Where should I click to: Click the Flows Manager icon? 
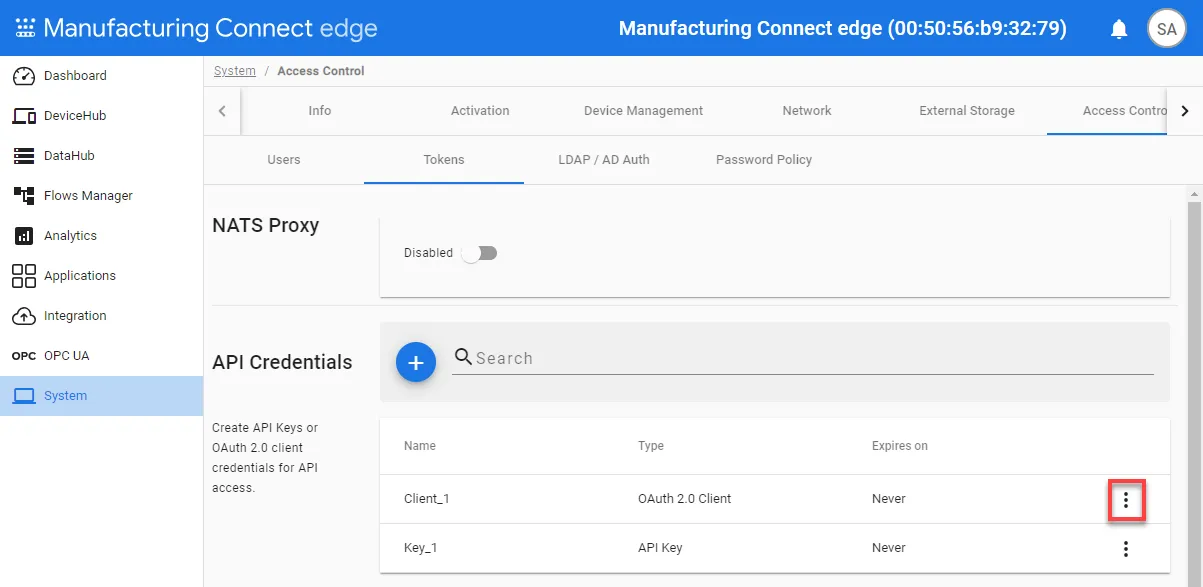tap(24, 196)
